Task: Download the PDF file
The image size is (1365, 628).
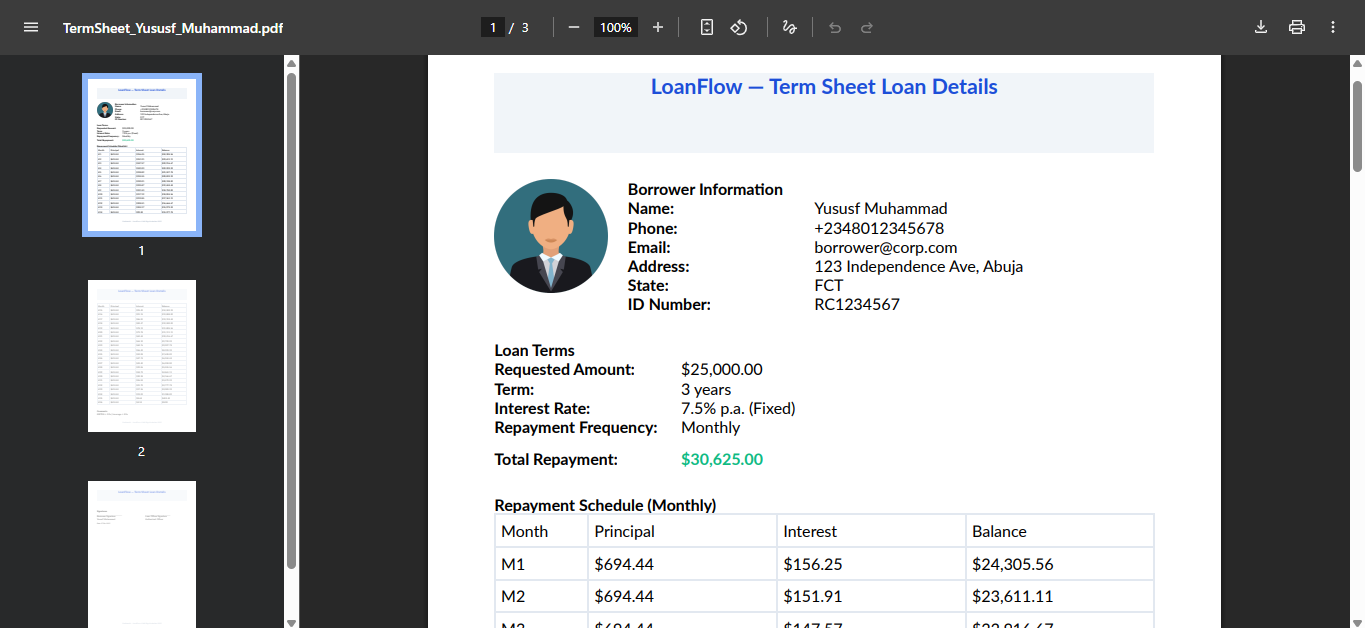Action: coord(1261,27)
